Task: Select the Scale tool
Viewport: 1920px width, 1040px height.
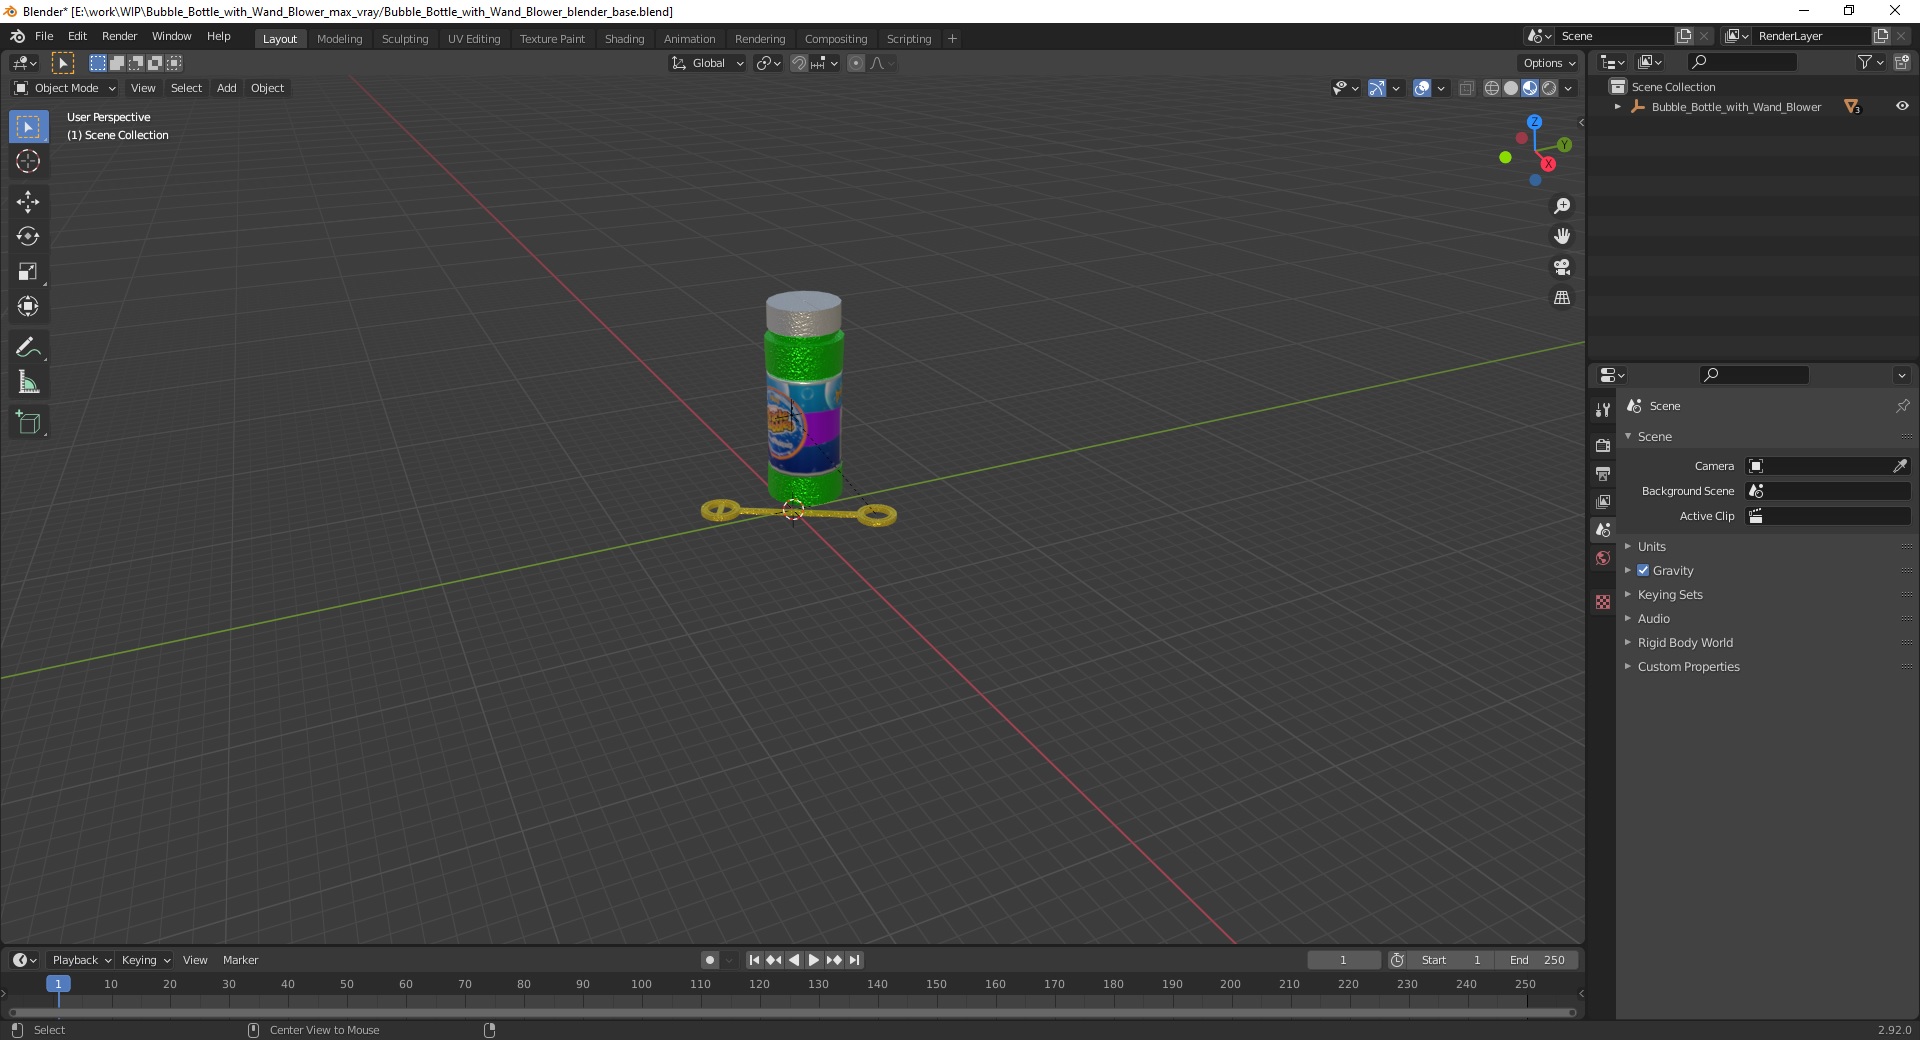Action: point(28,272)
